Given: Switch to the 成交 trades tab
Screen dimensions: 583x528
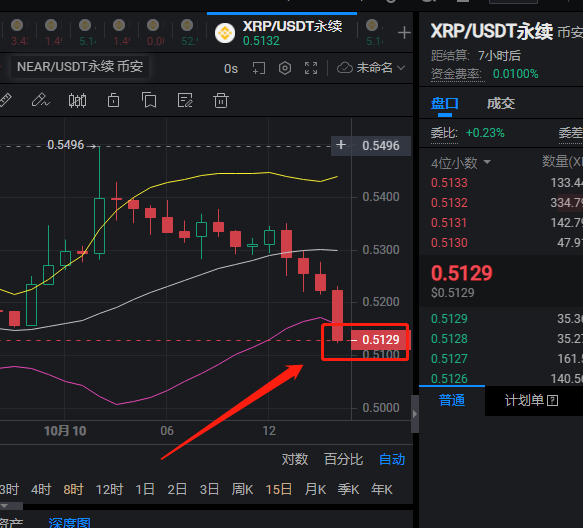Looking at the screenshot, I should 501,104.
